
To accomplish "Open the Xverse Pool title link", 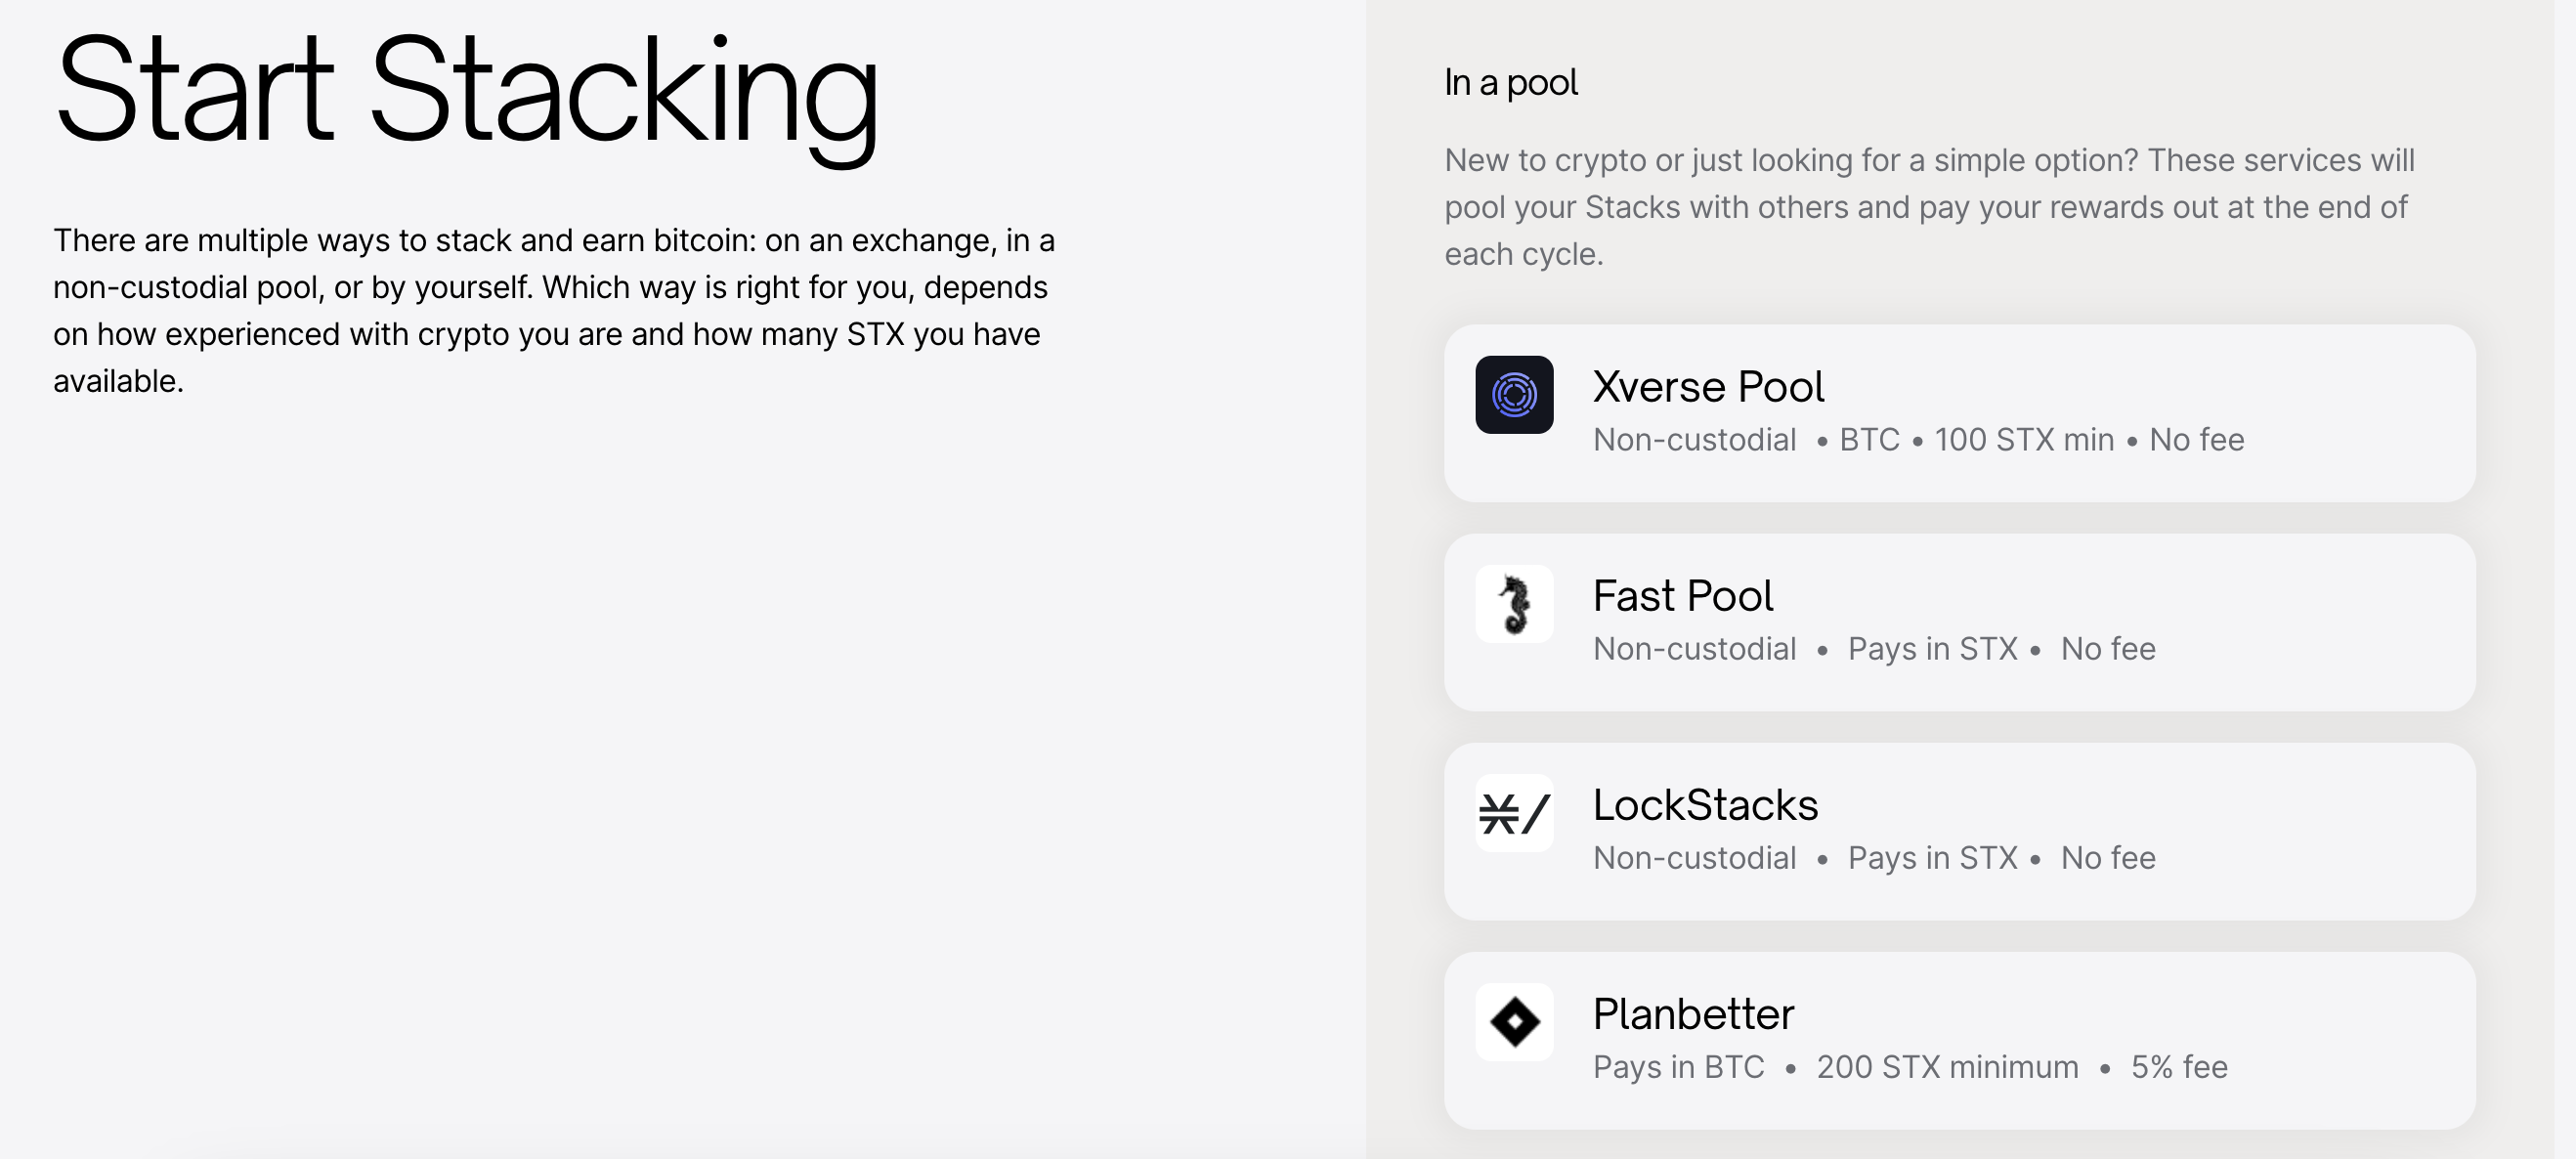I will point(1708,387).
